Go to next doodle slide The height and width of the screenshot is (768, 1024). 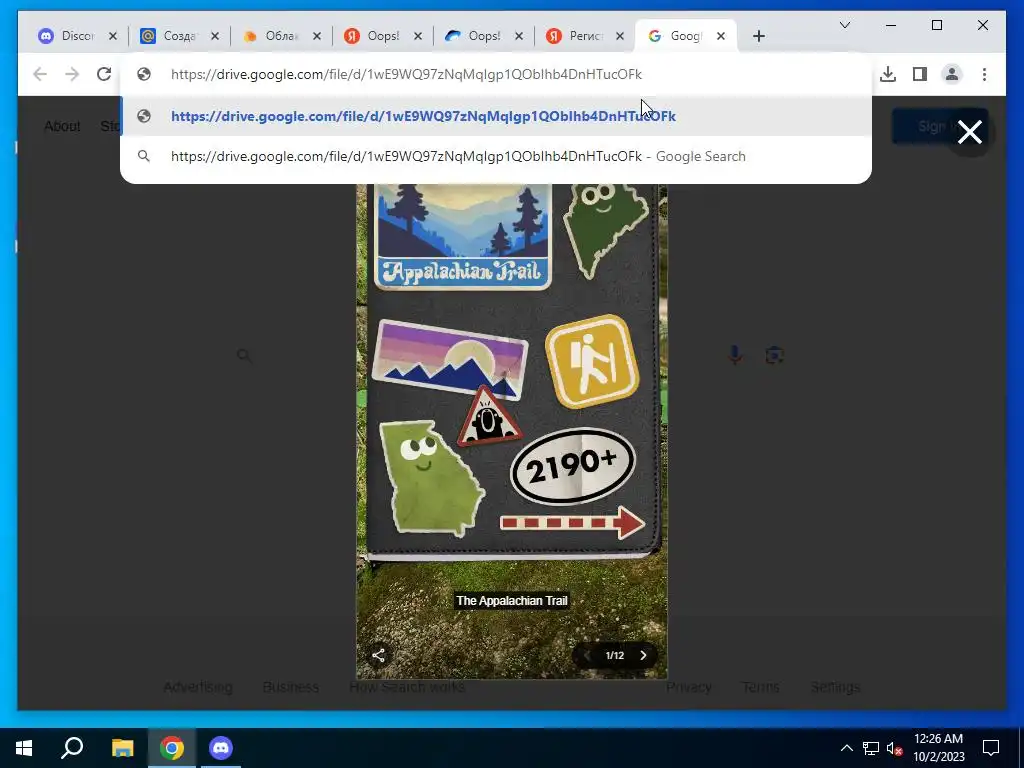(x=643, y=655)
